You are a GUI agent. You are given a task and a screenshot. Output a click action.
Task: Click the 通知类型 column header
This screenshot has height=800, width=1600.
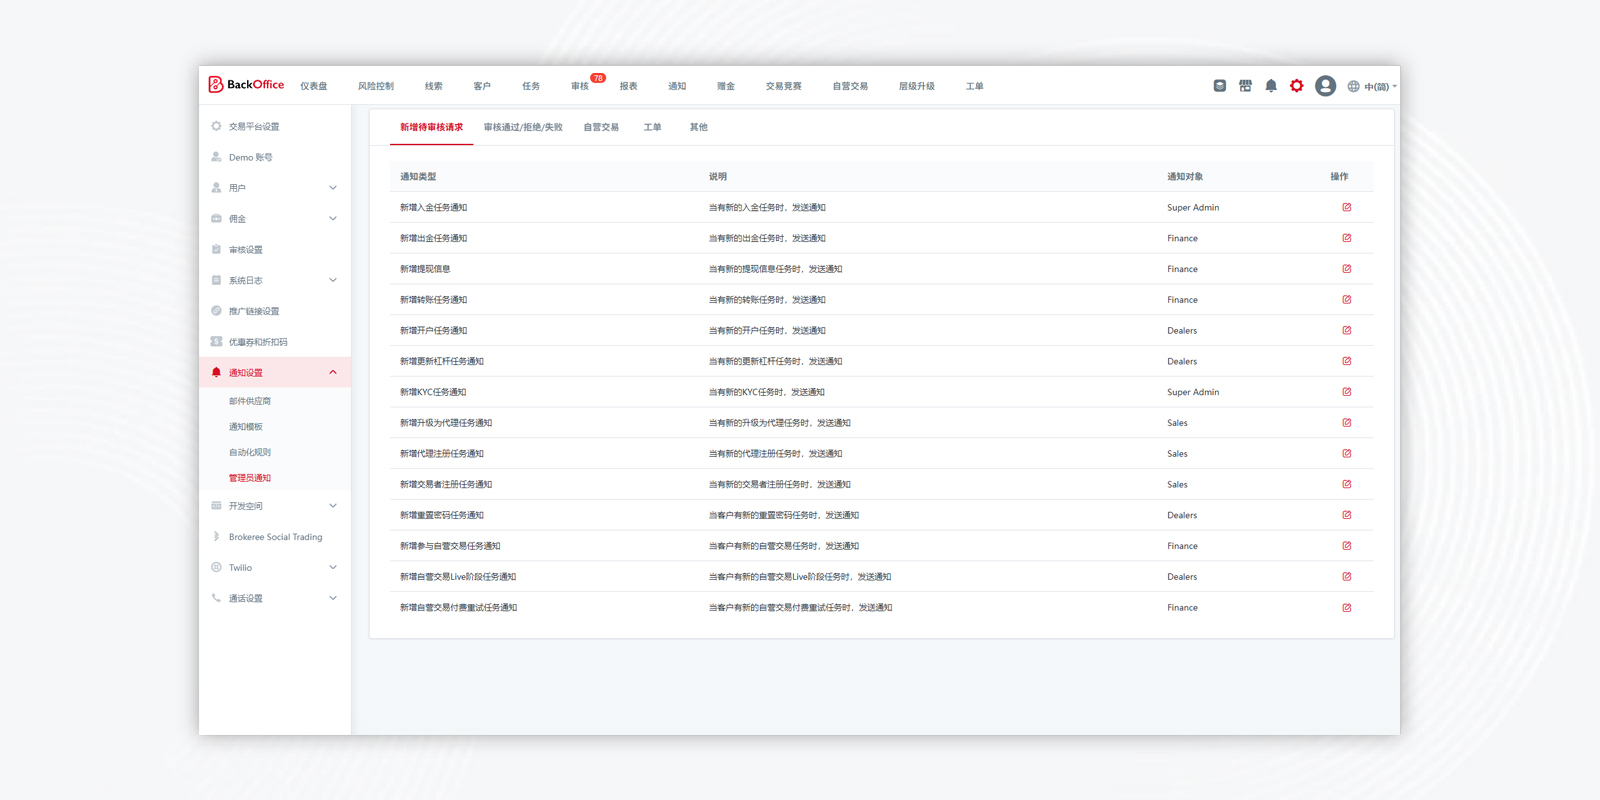pos(418,177)
